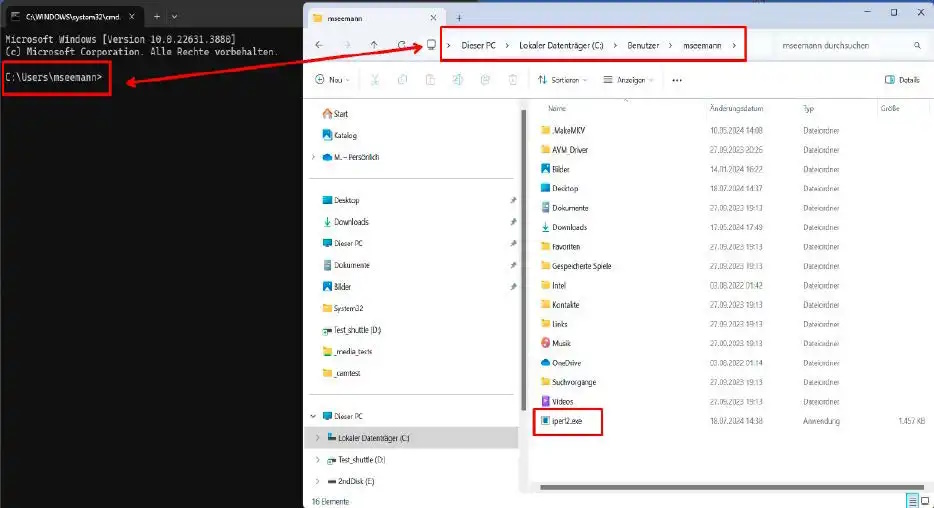Screen dimensions: 934x508
Task: Click the search magnifier icon
Action: coord(917,45)
